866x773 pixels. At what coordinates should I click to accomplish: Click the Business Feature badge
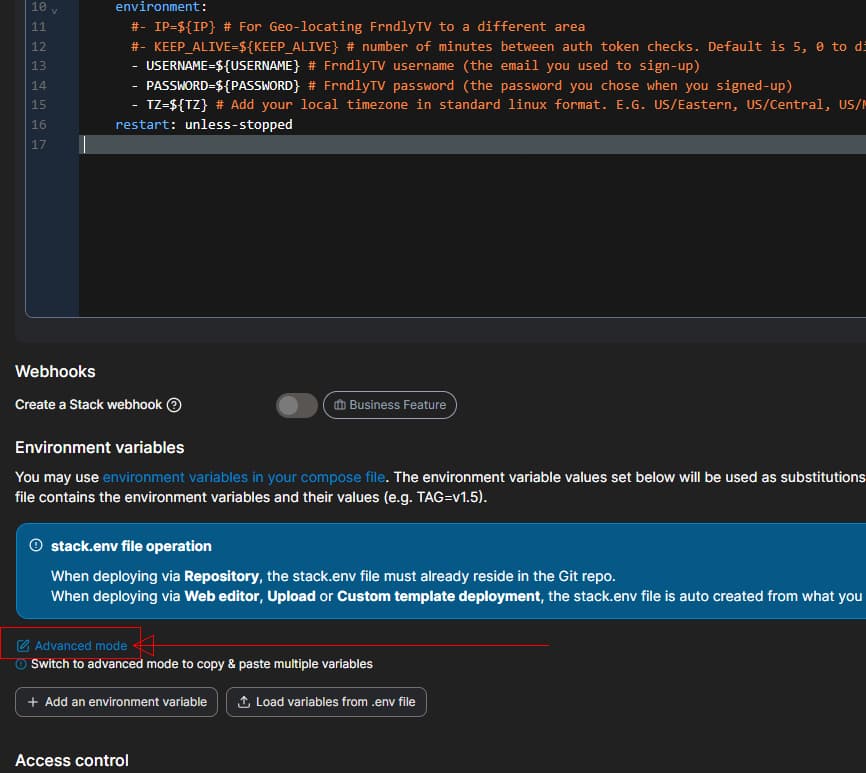tap(390, 405)
